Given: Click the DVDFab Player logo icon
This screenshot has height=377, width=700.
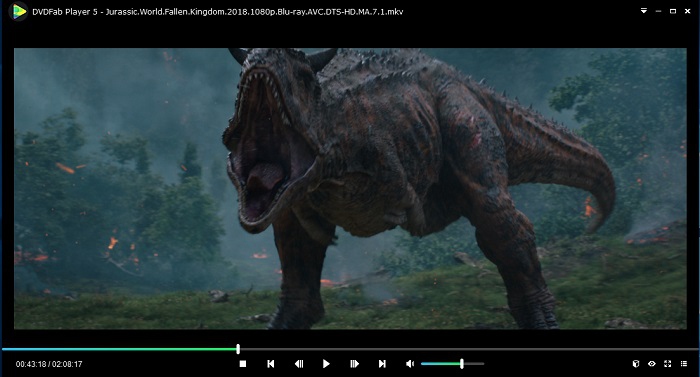Looking at the screenshot, I should click(x=19, y=12).
